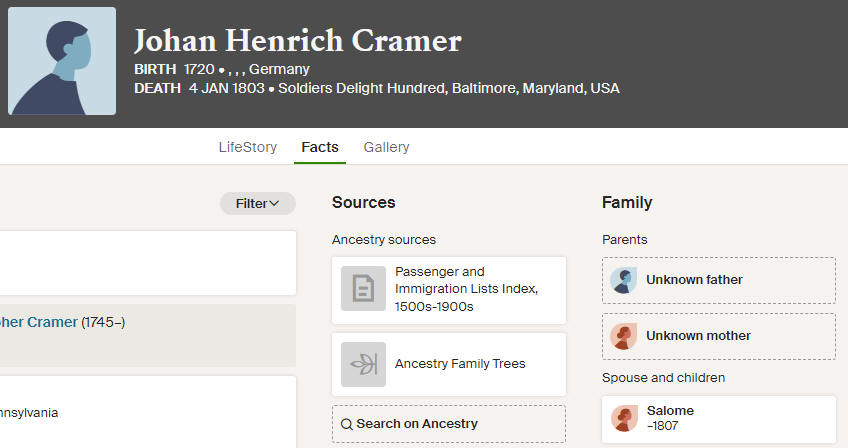This screenshot has width=848, height=448.
Task: Click Johan Henrich Cramer's profile silhouette picture
Action: [x=62, y=61]
